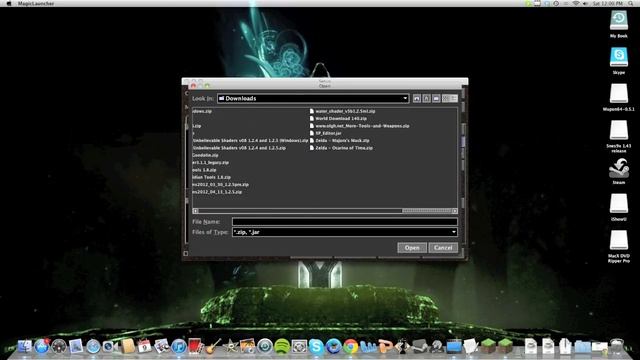Launch iTunes from the dock
Screen dimensions: 640x360
point(179,347)
